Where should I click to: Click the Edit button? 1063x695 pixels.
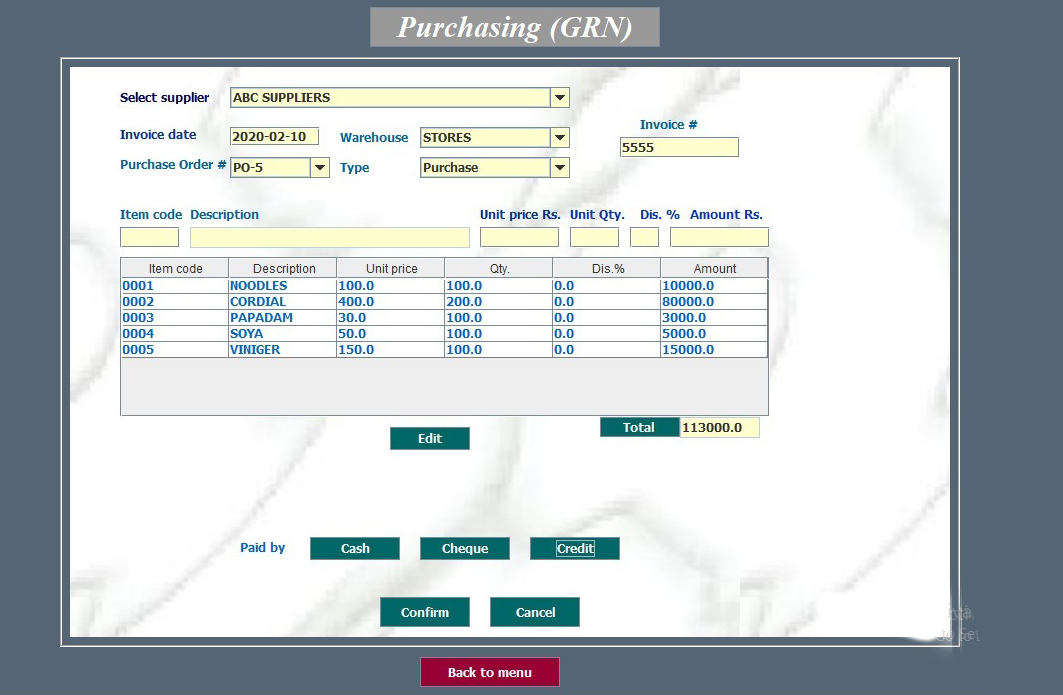[x=430, y=439]
